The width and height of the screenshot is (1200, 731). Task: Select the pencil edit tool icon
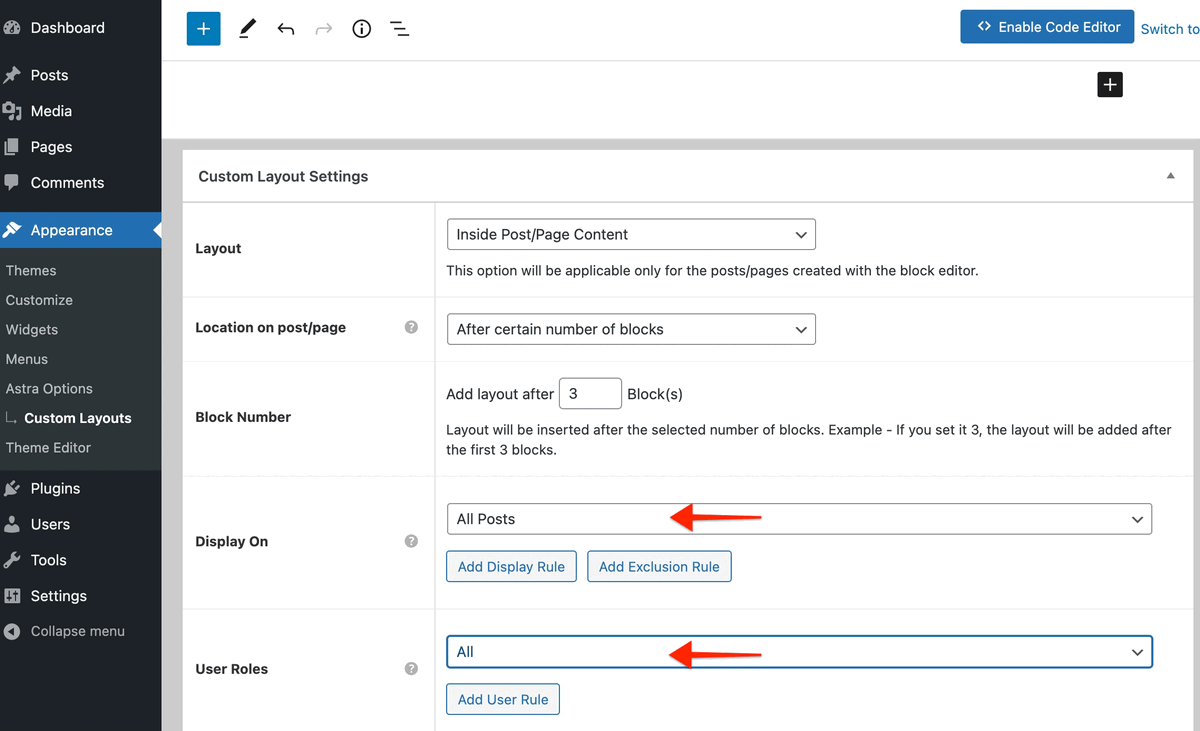[247, 29]
